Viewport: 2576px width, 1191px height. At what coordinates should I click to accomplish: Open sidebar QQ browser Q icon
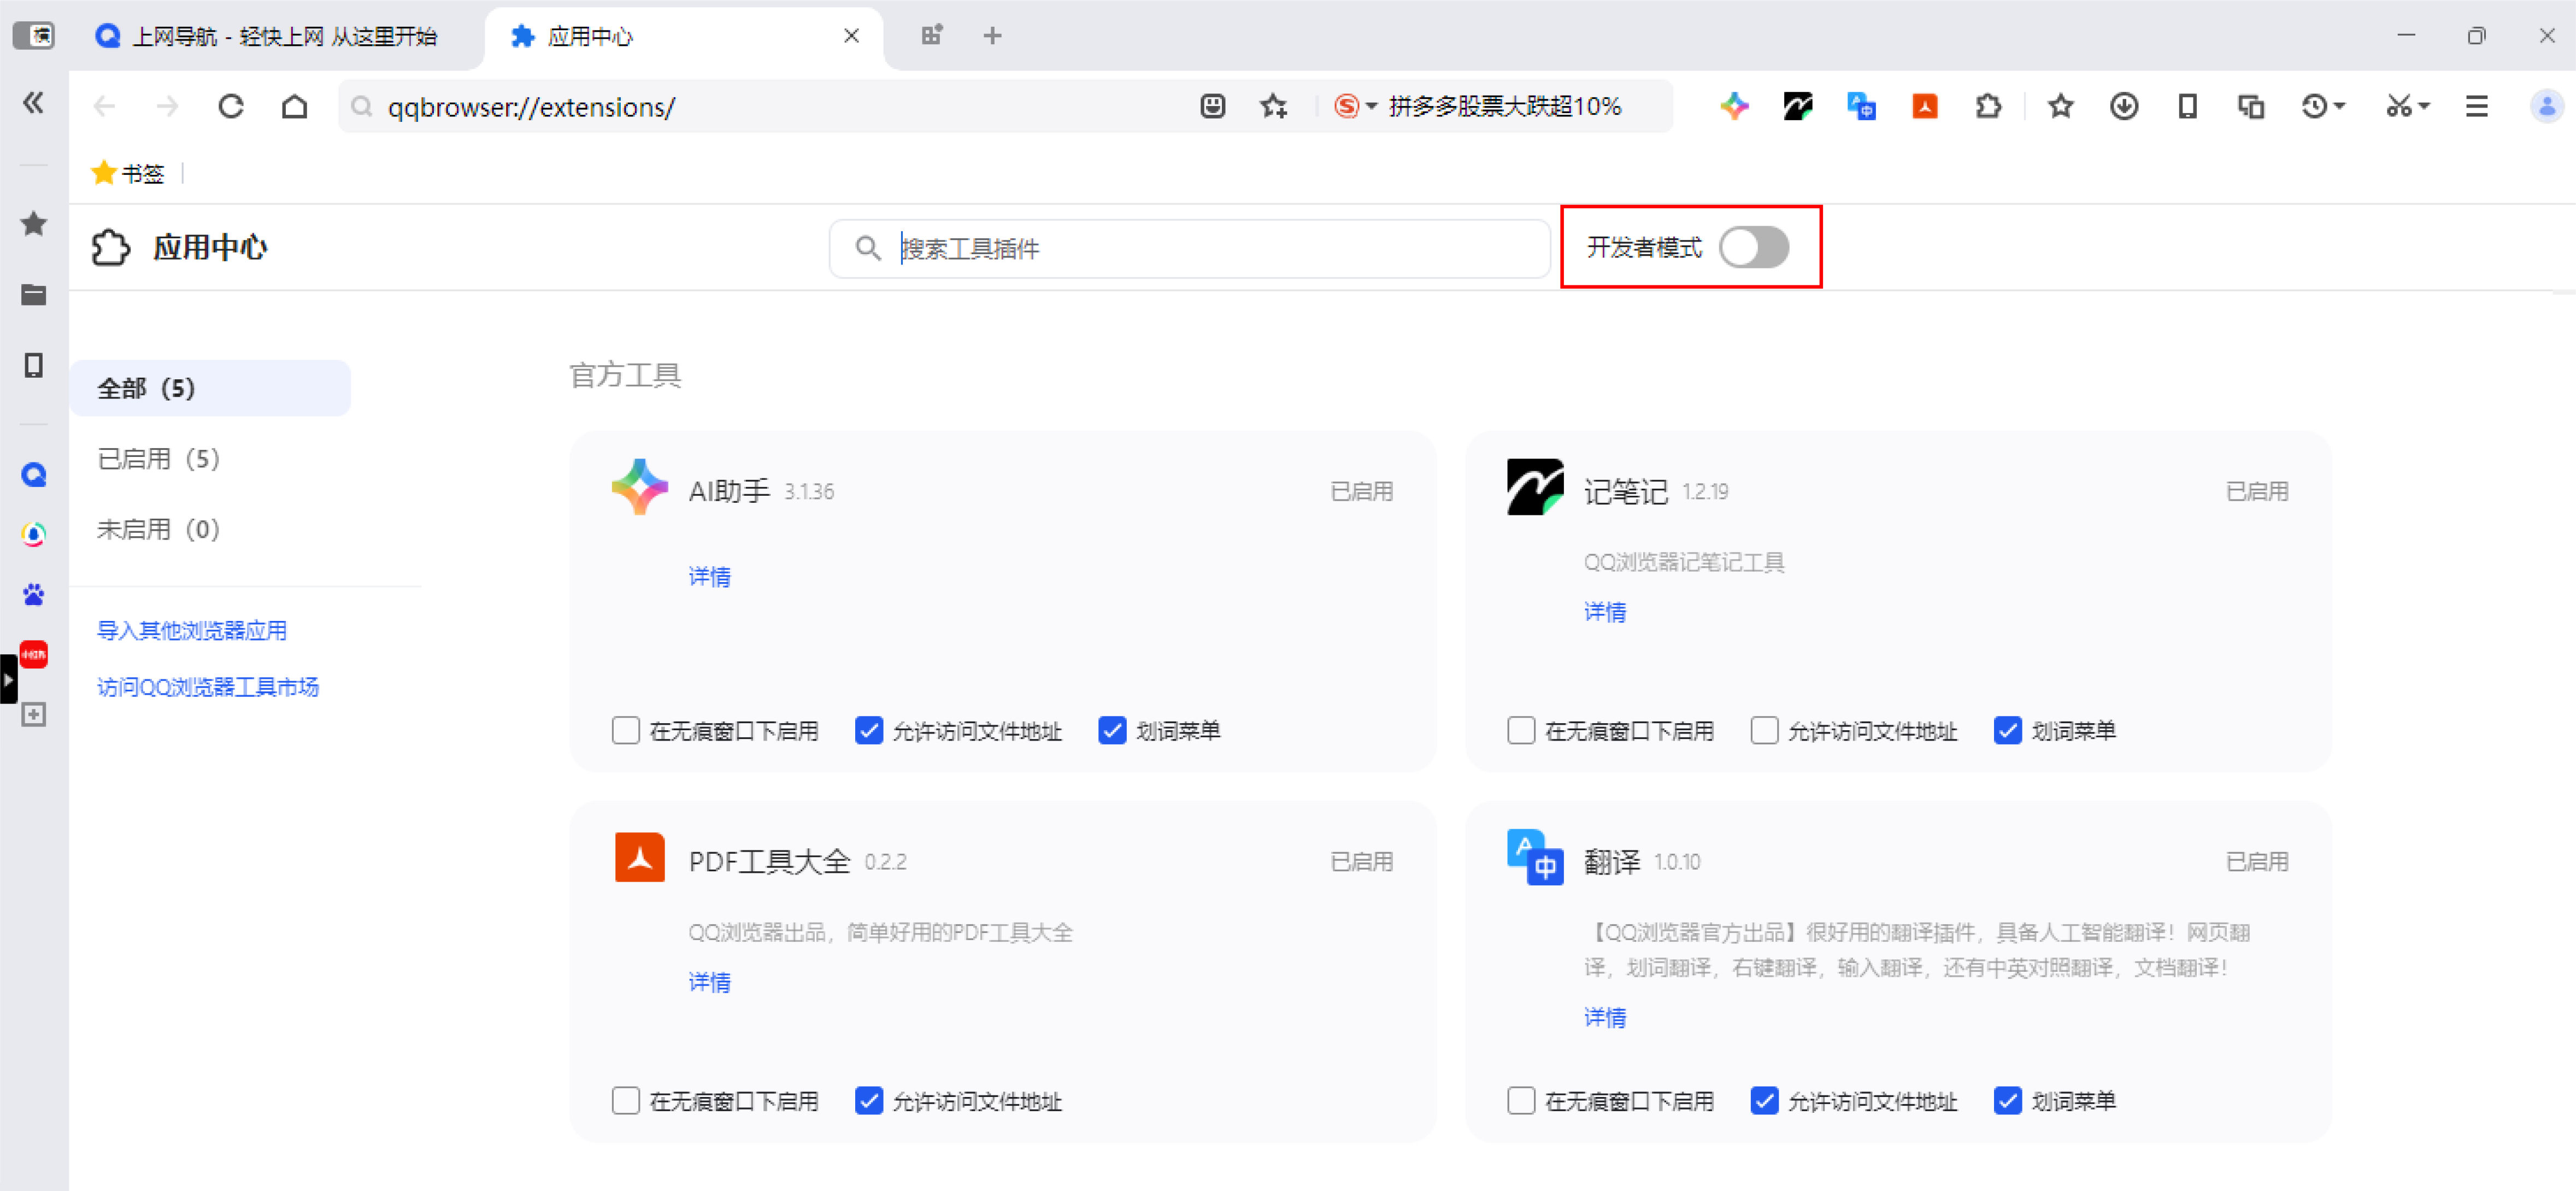click(x=34, y=475)
